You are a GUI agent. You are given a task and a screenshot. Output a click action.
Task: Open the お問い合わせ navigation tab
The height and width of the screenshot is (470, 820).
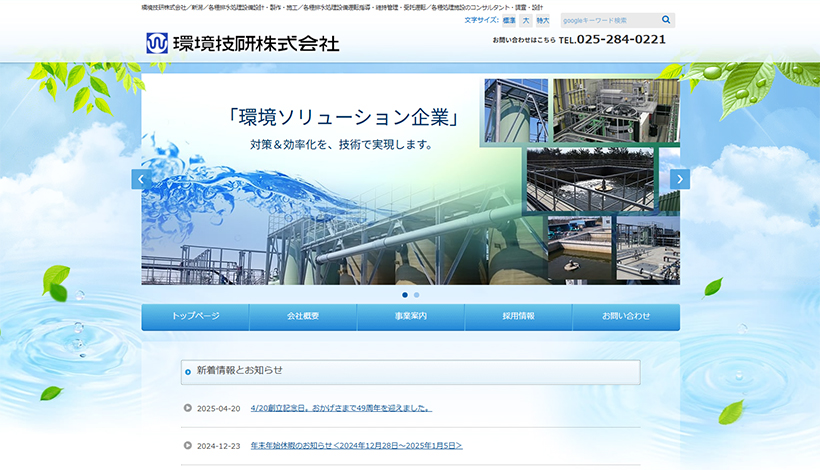coord(626,316)
